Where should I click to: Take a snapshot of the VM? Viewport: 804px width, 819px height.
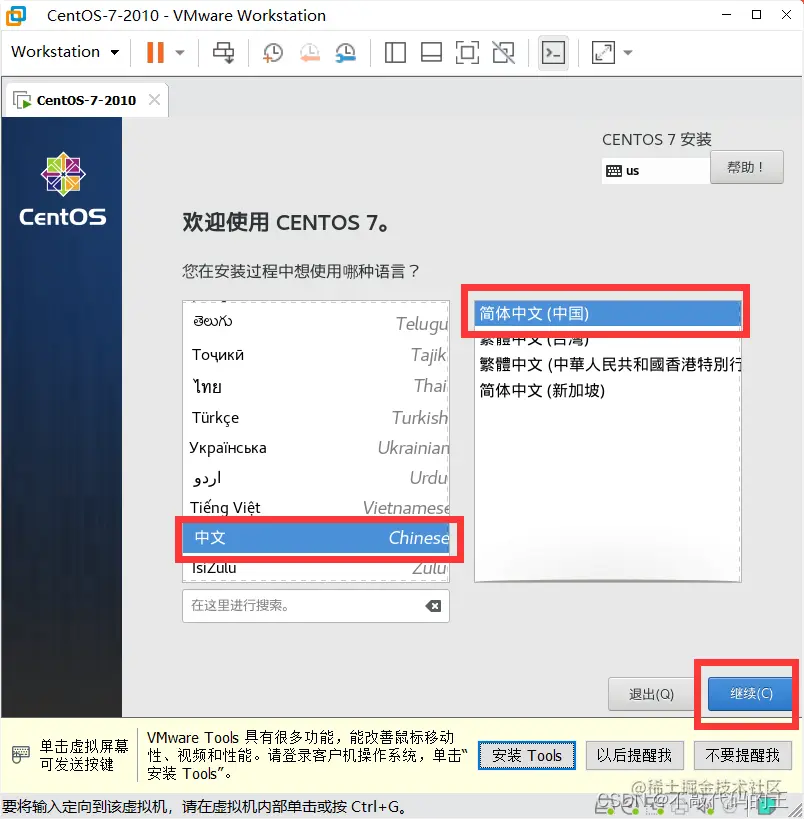(272, 52)
